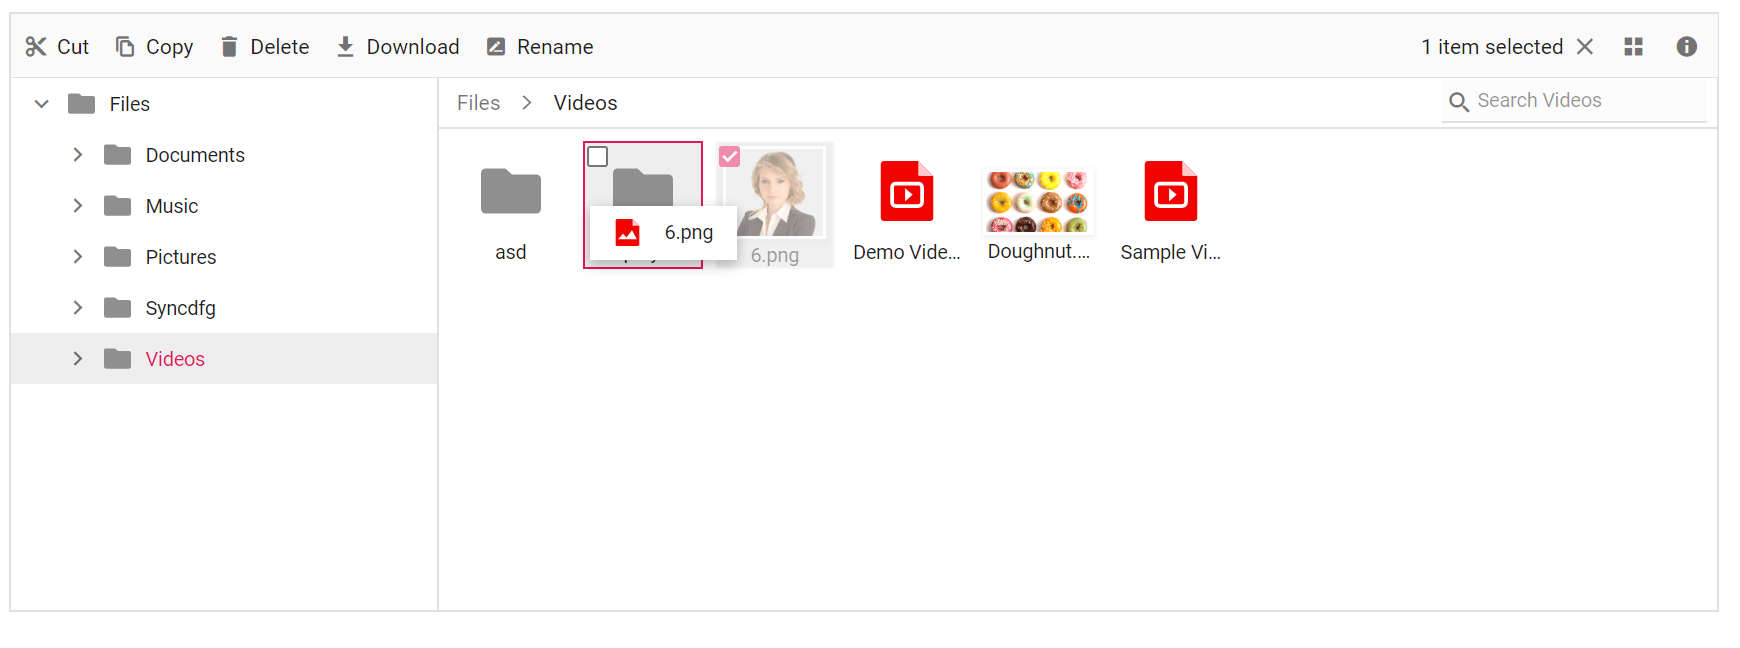Go to Files in the breadcrumb
This screenshot has height=648, width=1740.
[479, 103]
